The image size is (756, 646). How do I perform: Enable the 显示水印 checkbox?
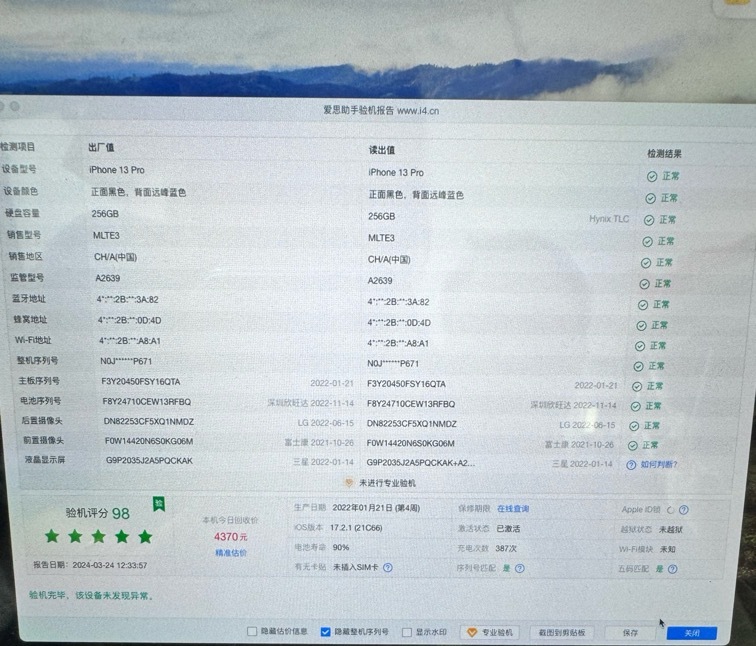point(407,632)
